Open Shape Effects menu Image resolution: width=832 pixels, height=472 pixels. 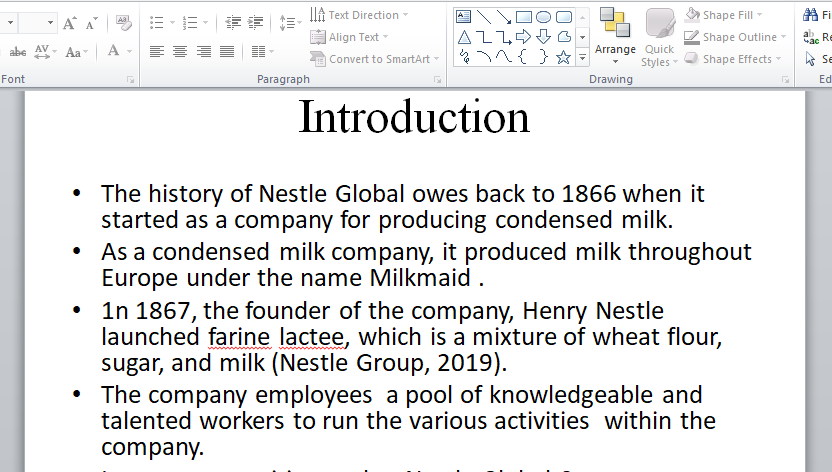[x=733, y=59]
